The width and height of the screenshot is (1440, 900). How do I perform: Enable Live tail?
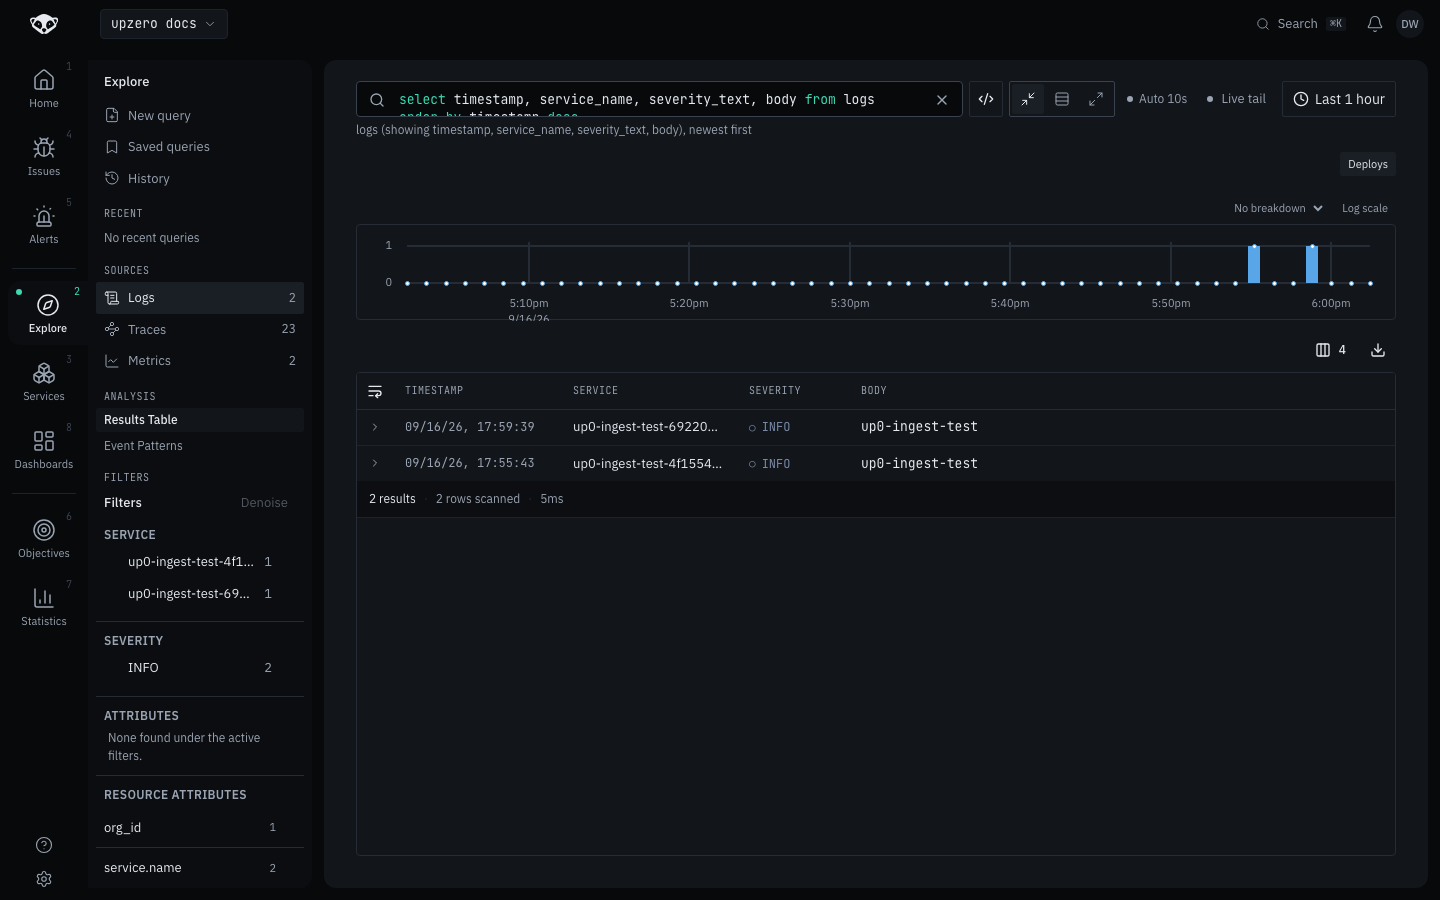(x=1236, y=99)
